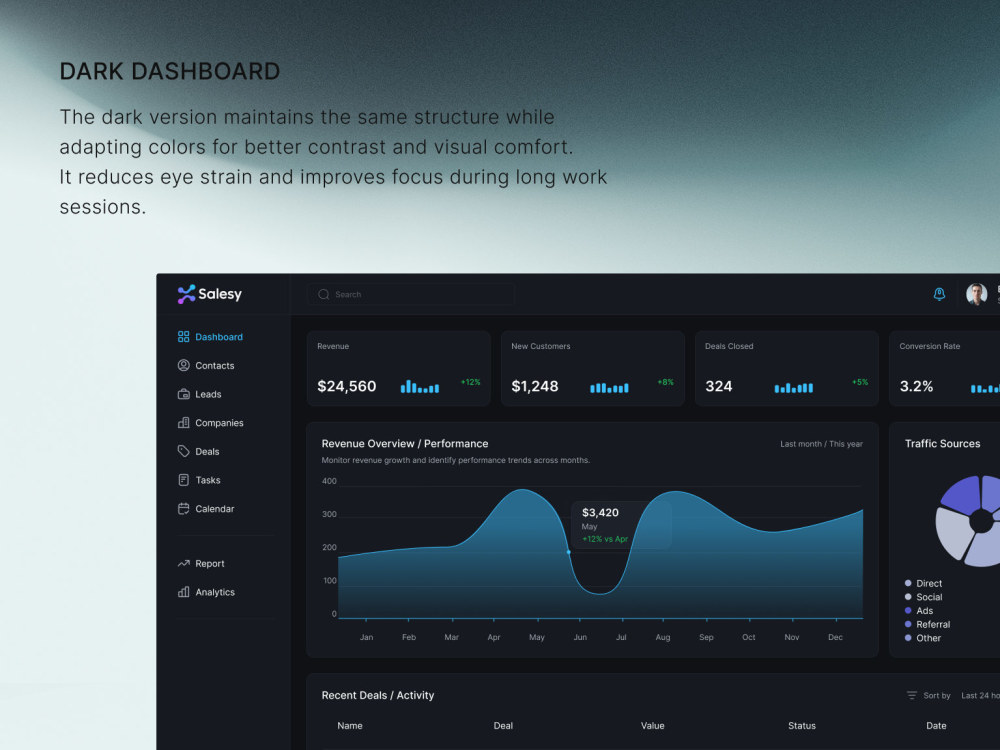The width and height of the screenshot is (1000, 750).
Task: Go to the Leads section
Action: pyautogui.click(x=208, y=394)
